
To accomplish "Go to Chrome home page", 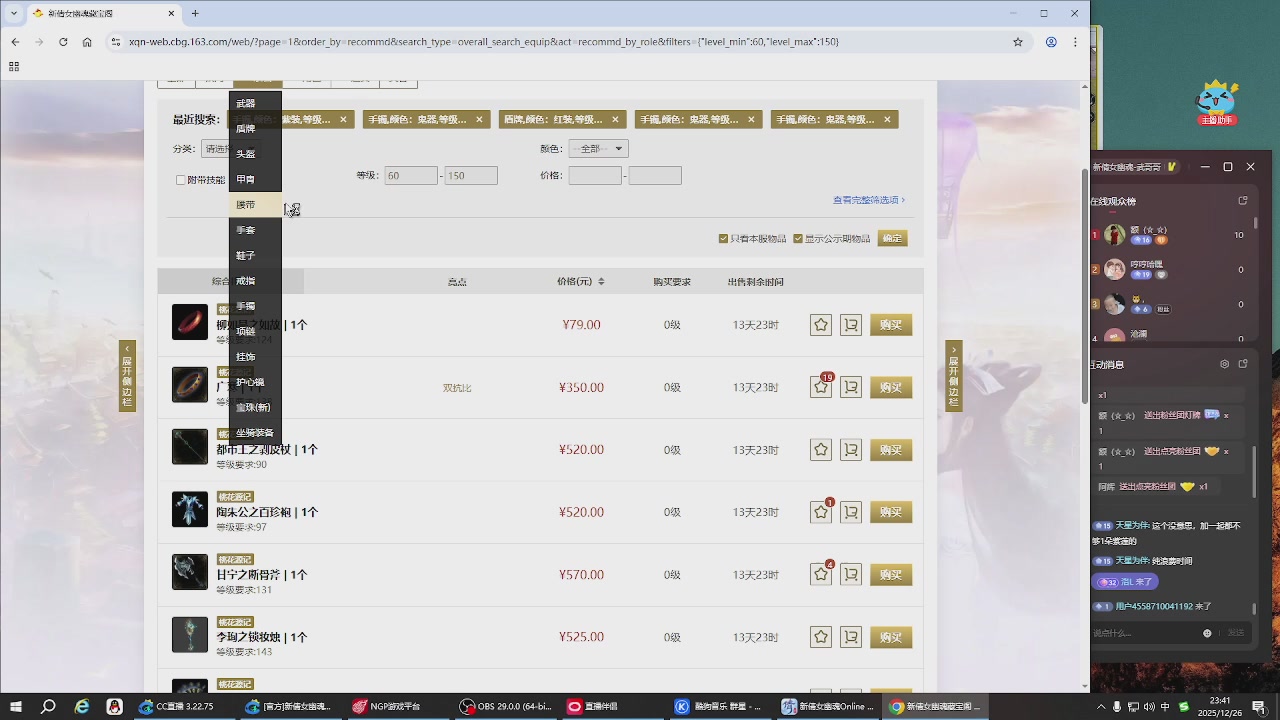I will (x=87, y=42).
